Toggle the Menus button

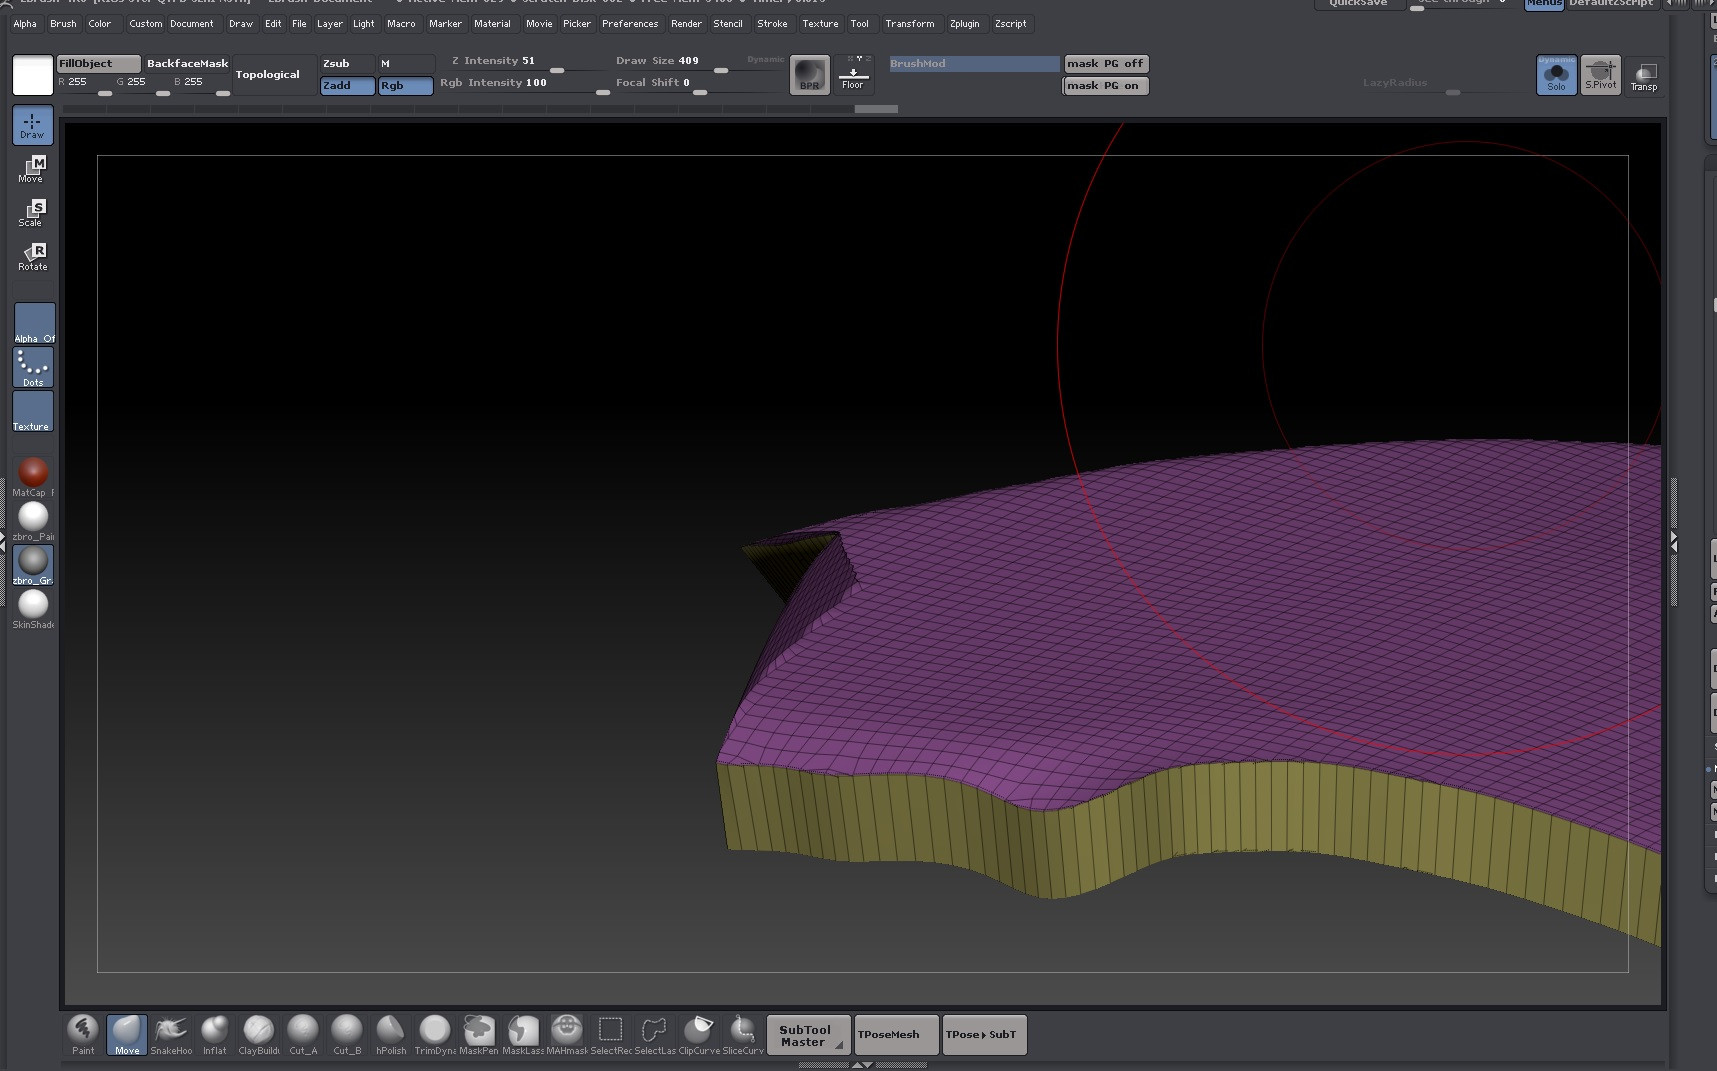point(1544,4)
